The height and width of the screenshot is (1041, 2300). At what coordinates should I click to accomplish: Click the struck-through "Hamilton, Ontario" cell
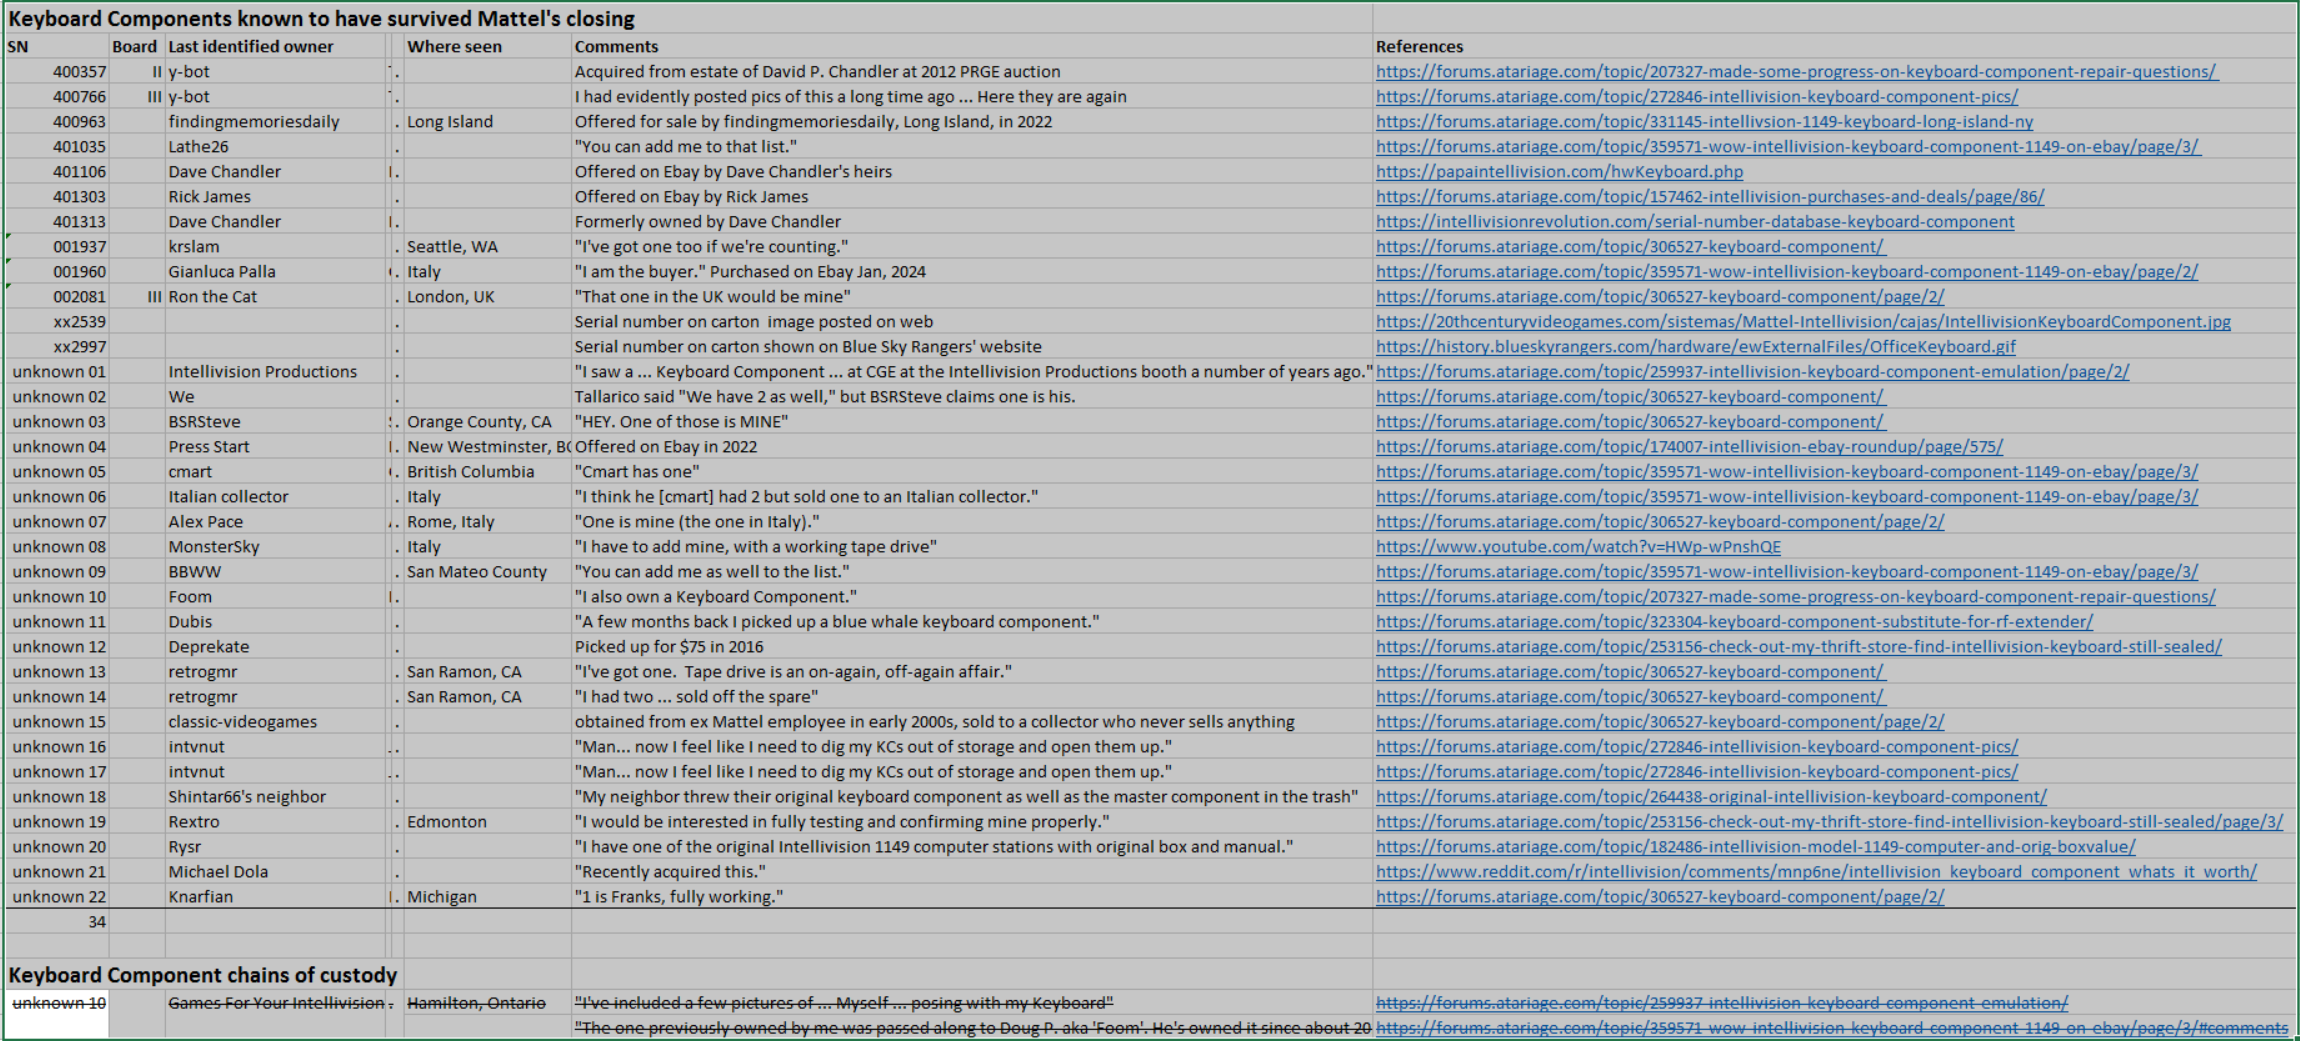click(x=476, y=1003)
